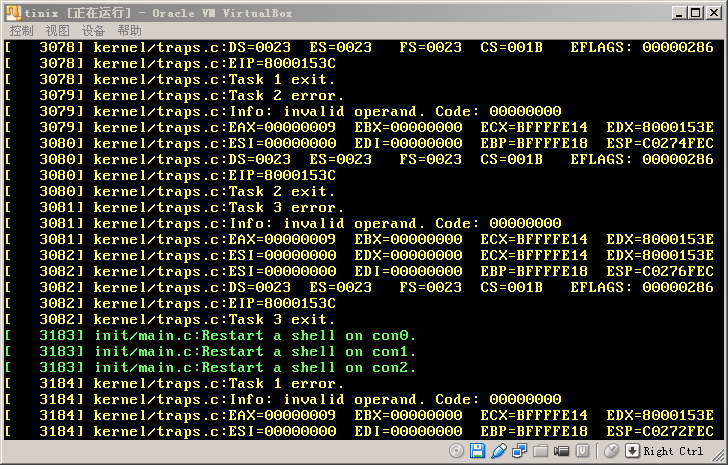Click the host key arrow icon
The width and height of the screenshot is (728, 465).
point(632,451)
